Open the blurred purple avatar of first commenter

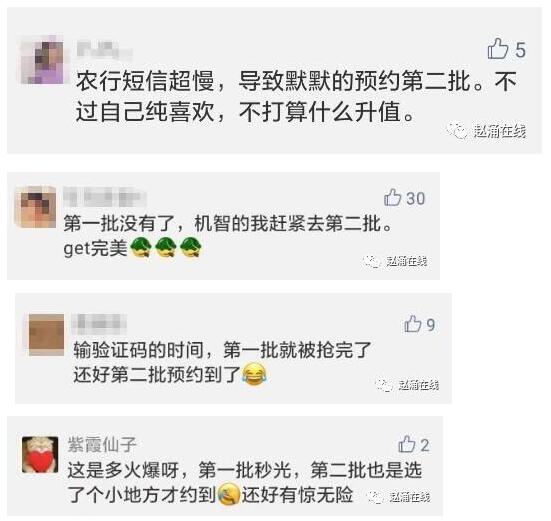coord(43,60)
